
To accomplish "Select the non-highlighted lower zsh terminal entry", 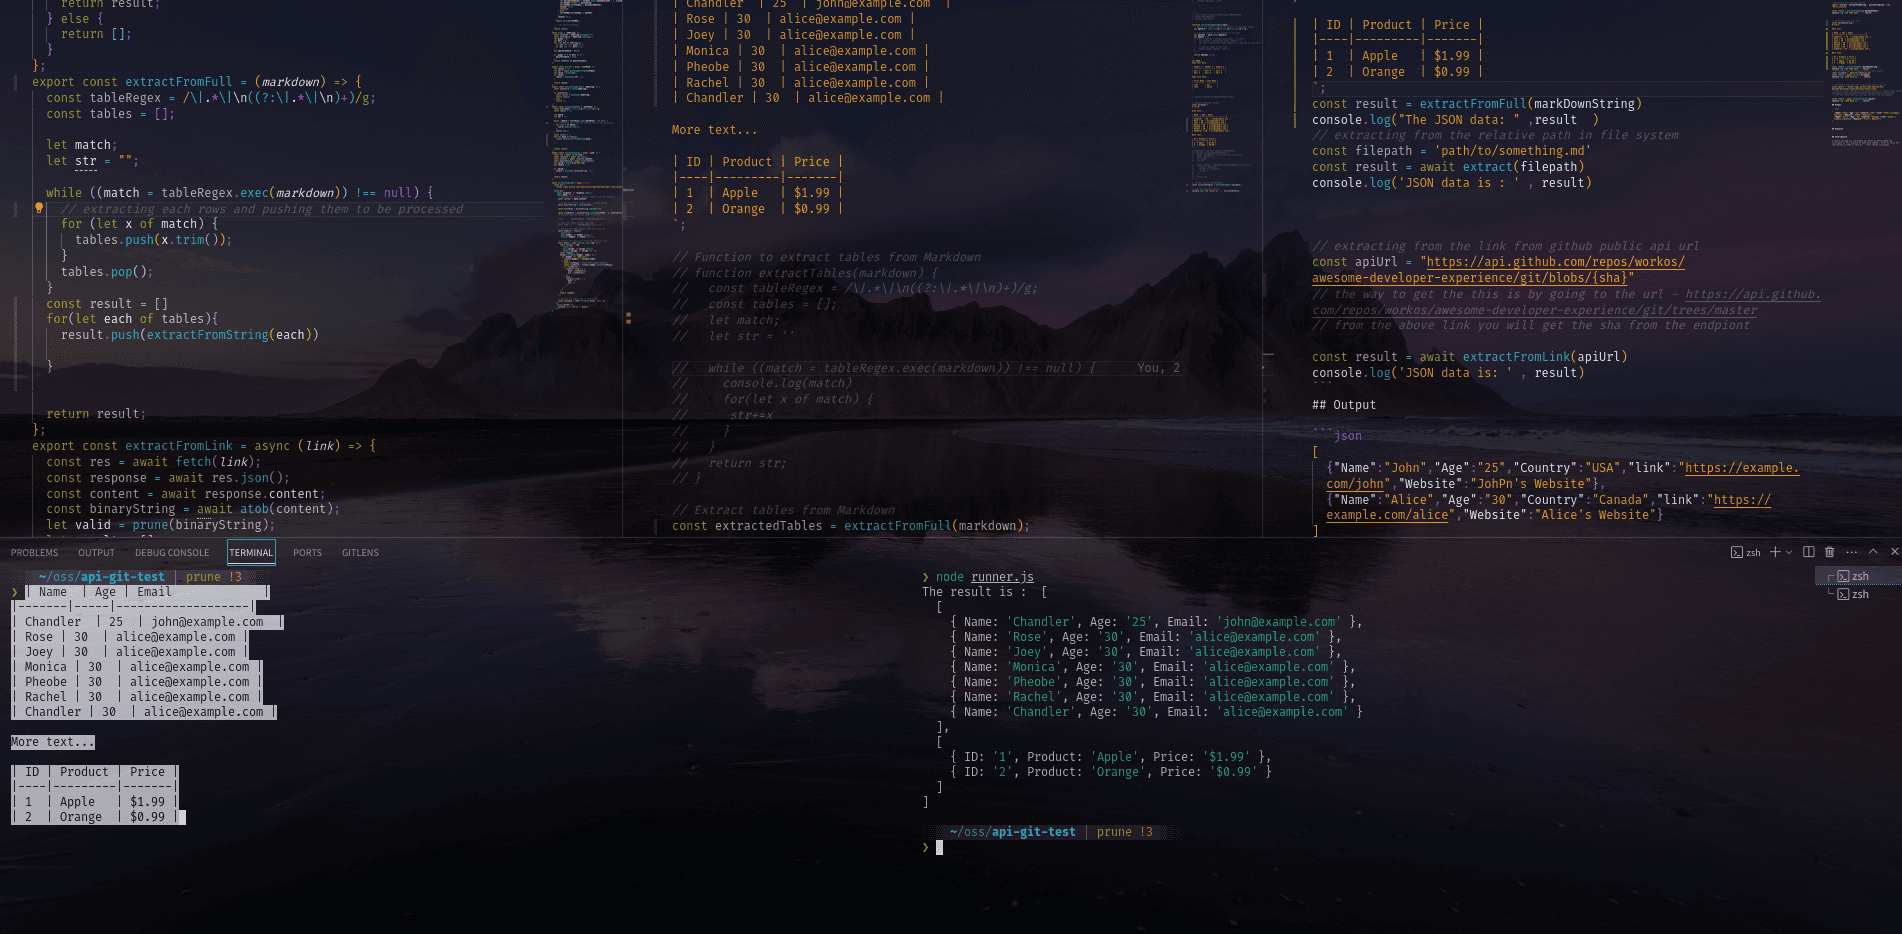I will 1858,594.
